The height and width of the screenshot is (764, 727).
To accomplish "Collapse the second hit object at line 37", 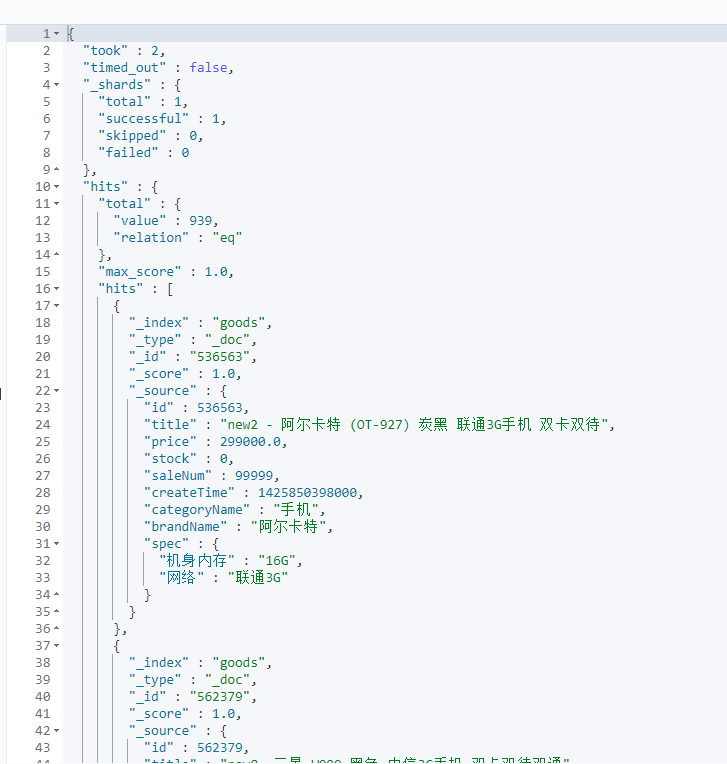I will click(x=57, y=646).
